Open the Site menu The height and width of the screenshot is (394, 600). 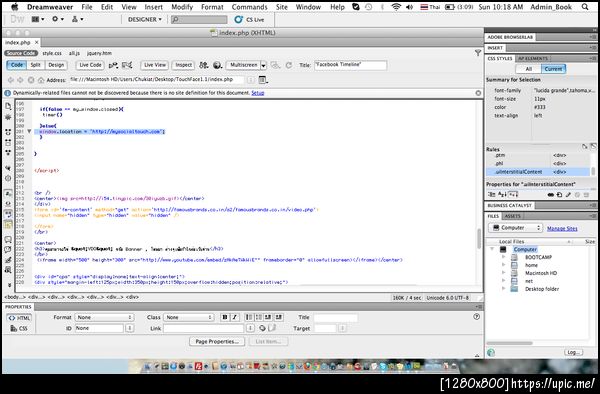[x=282, y=7]
